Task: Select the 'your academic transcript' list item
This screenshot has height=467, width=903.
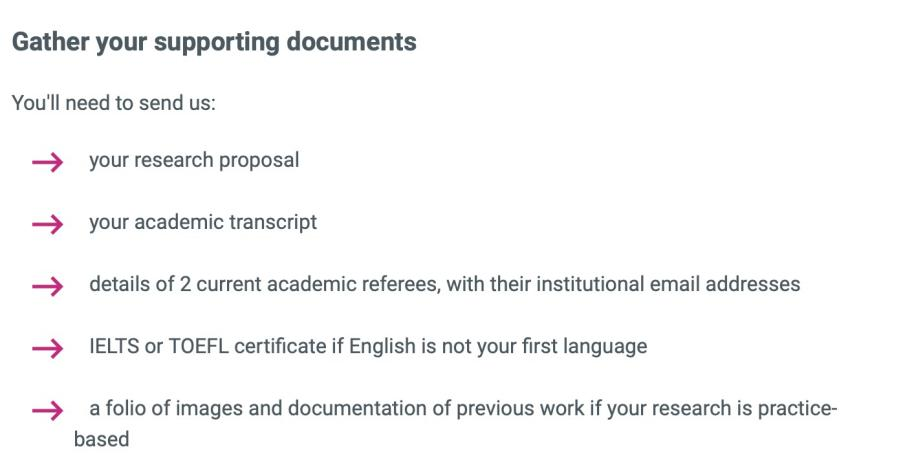Action: 203,222
